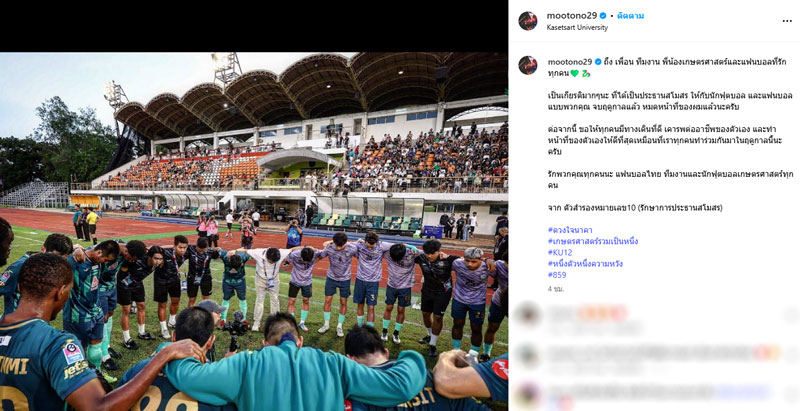Click the stadium team huddle photo

(254, 232)
